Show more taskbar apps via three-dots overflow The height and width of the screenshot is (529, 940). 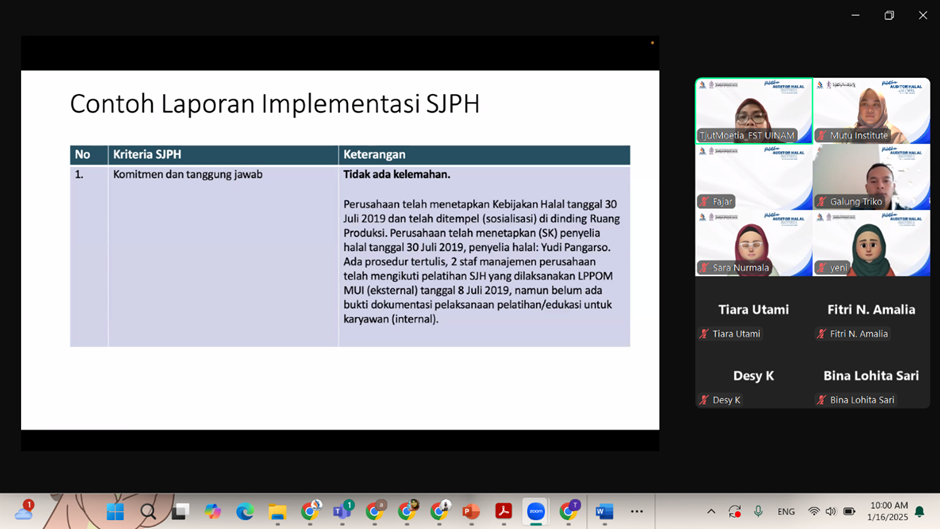(x=637, y=511)
